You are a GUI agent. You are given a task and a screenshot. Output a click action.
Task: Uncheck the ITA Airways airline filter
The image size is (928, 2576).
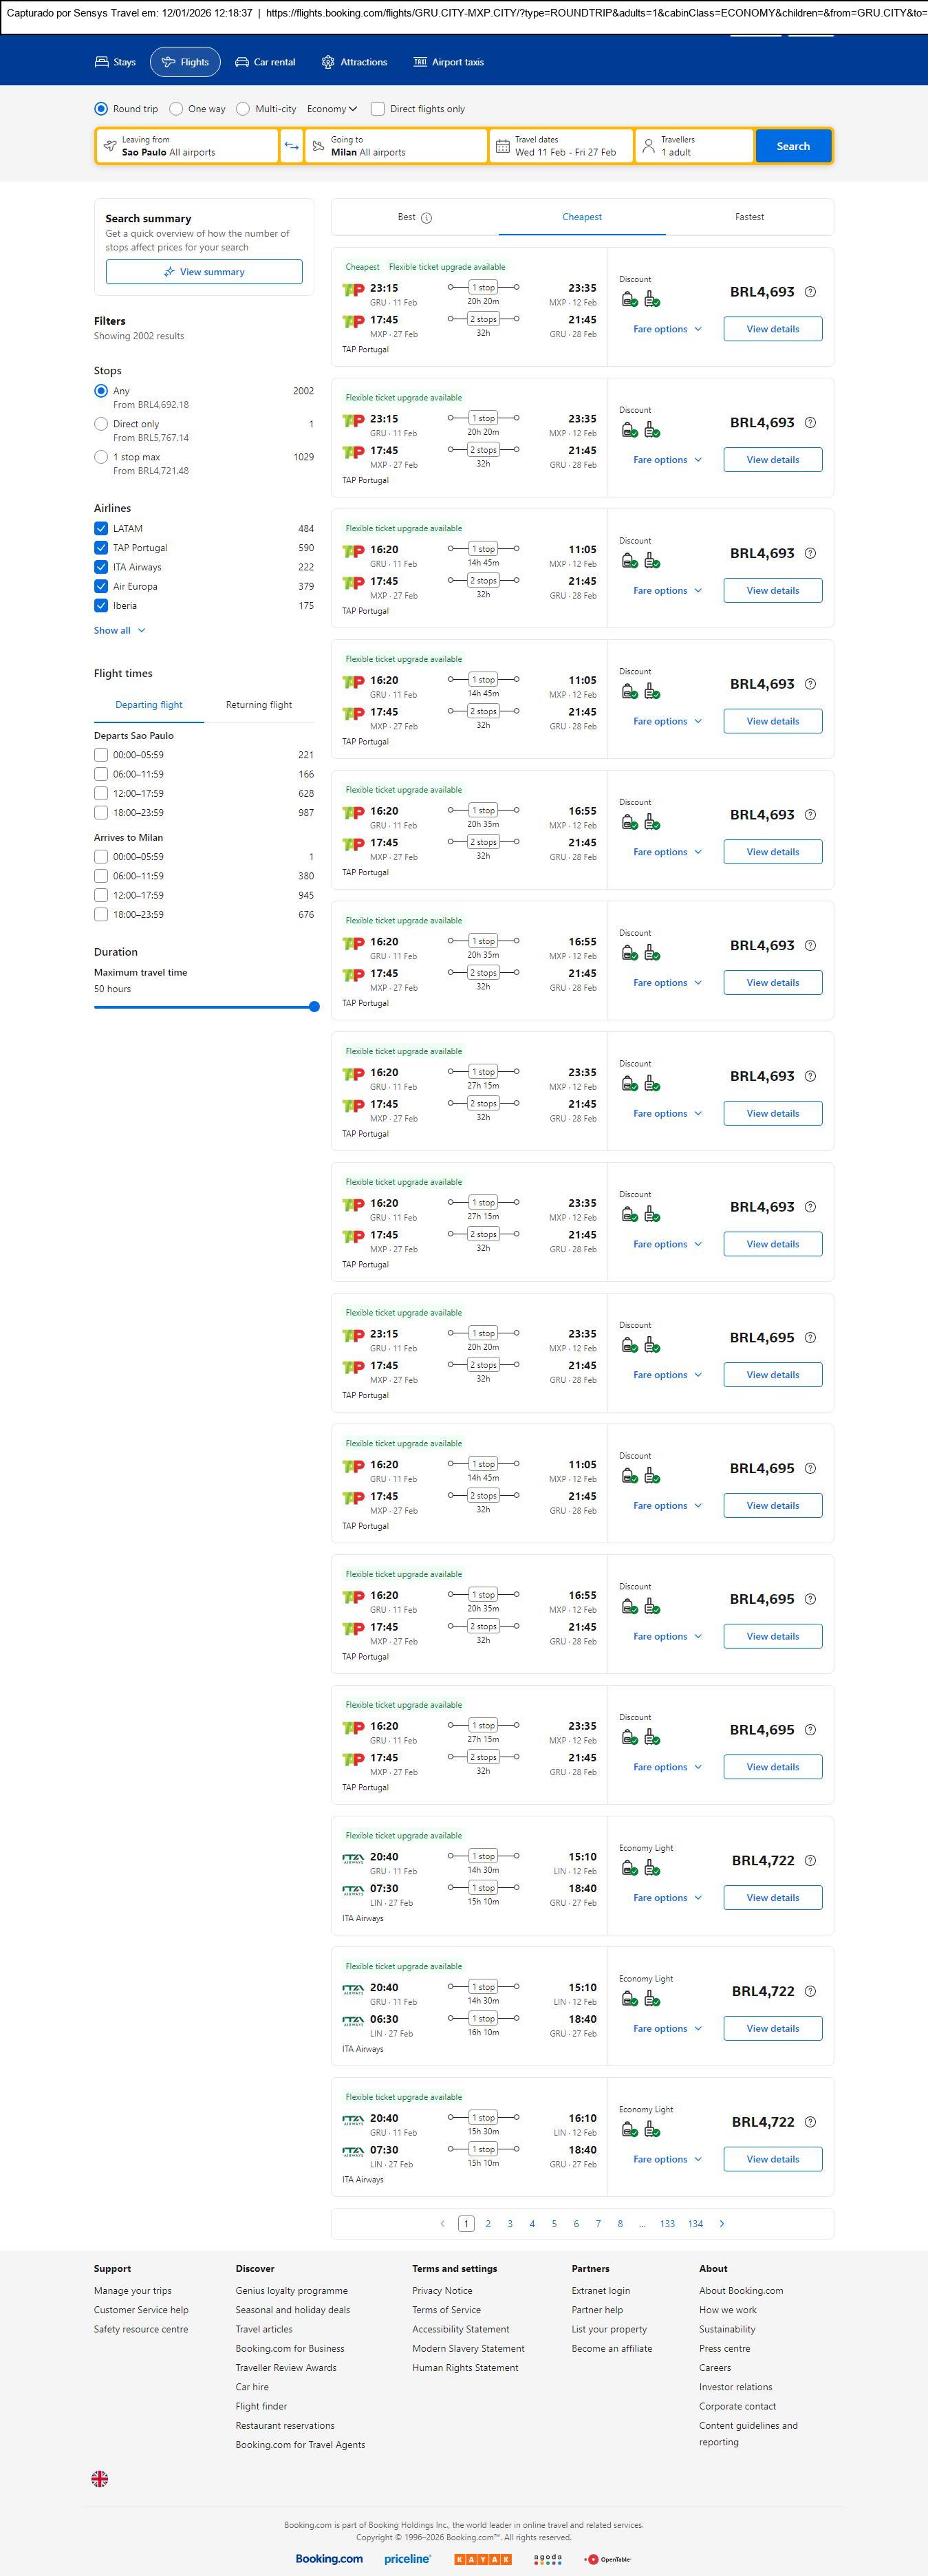click(101, 567)
